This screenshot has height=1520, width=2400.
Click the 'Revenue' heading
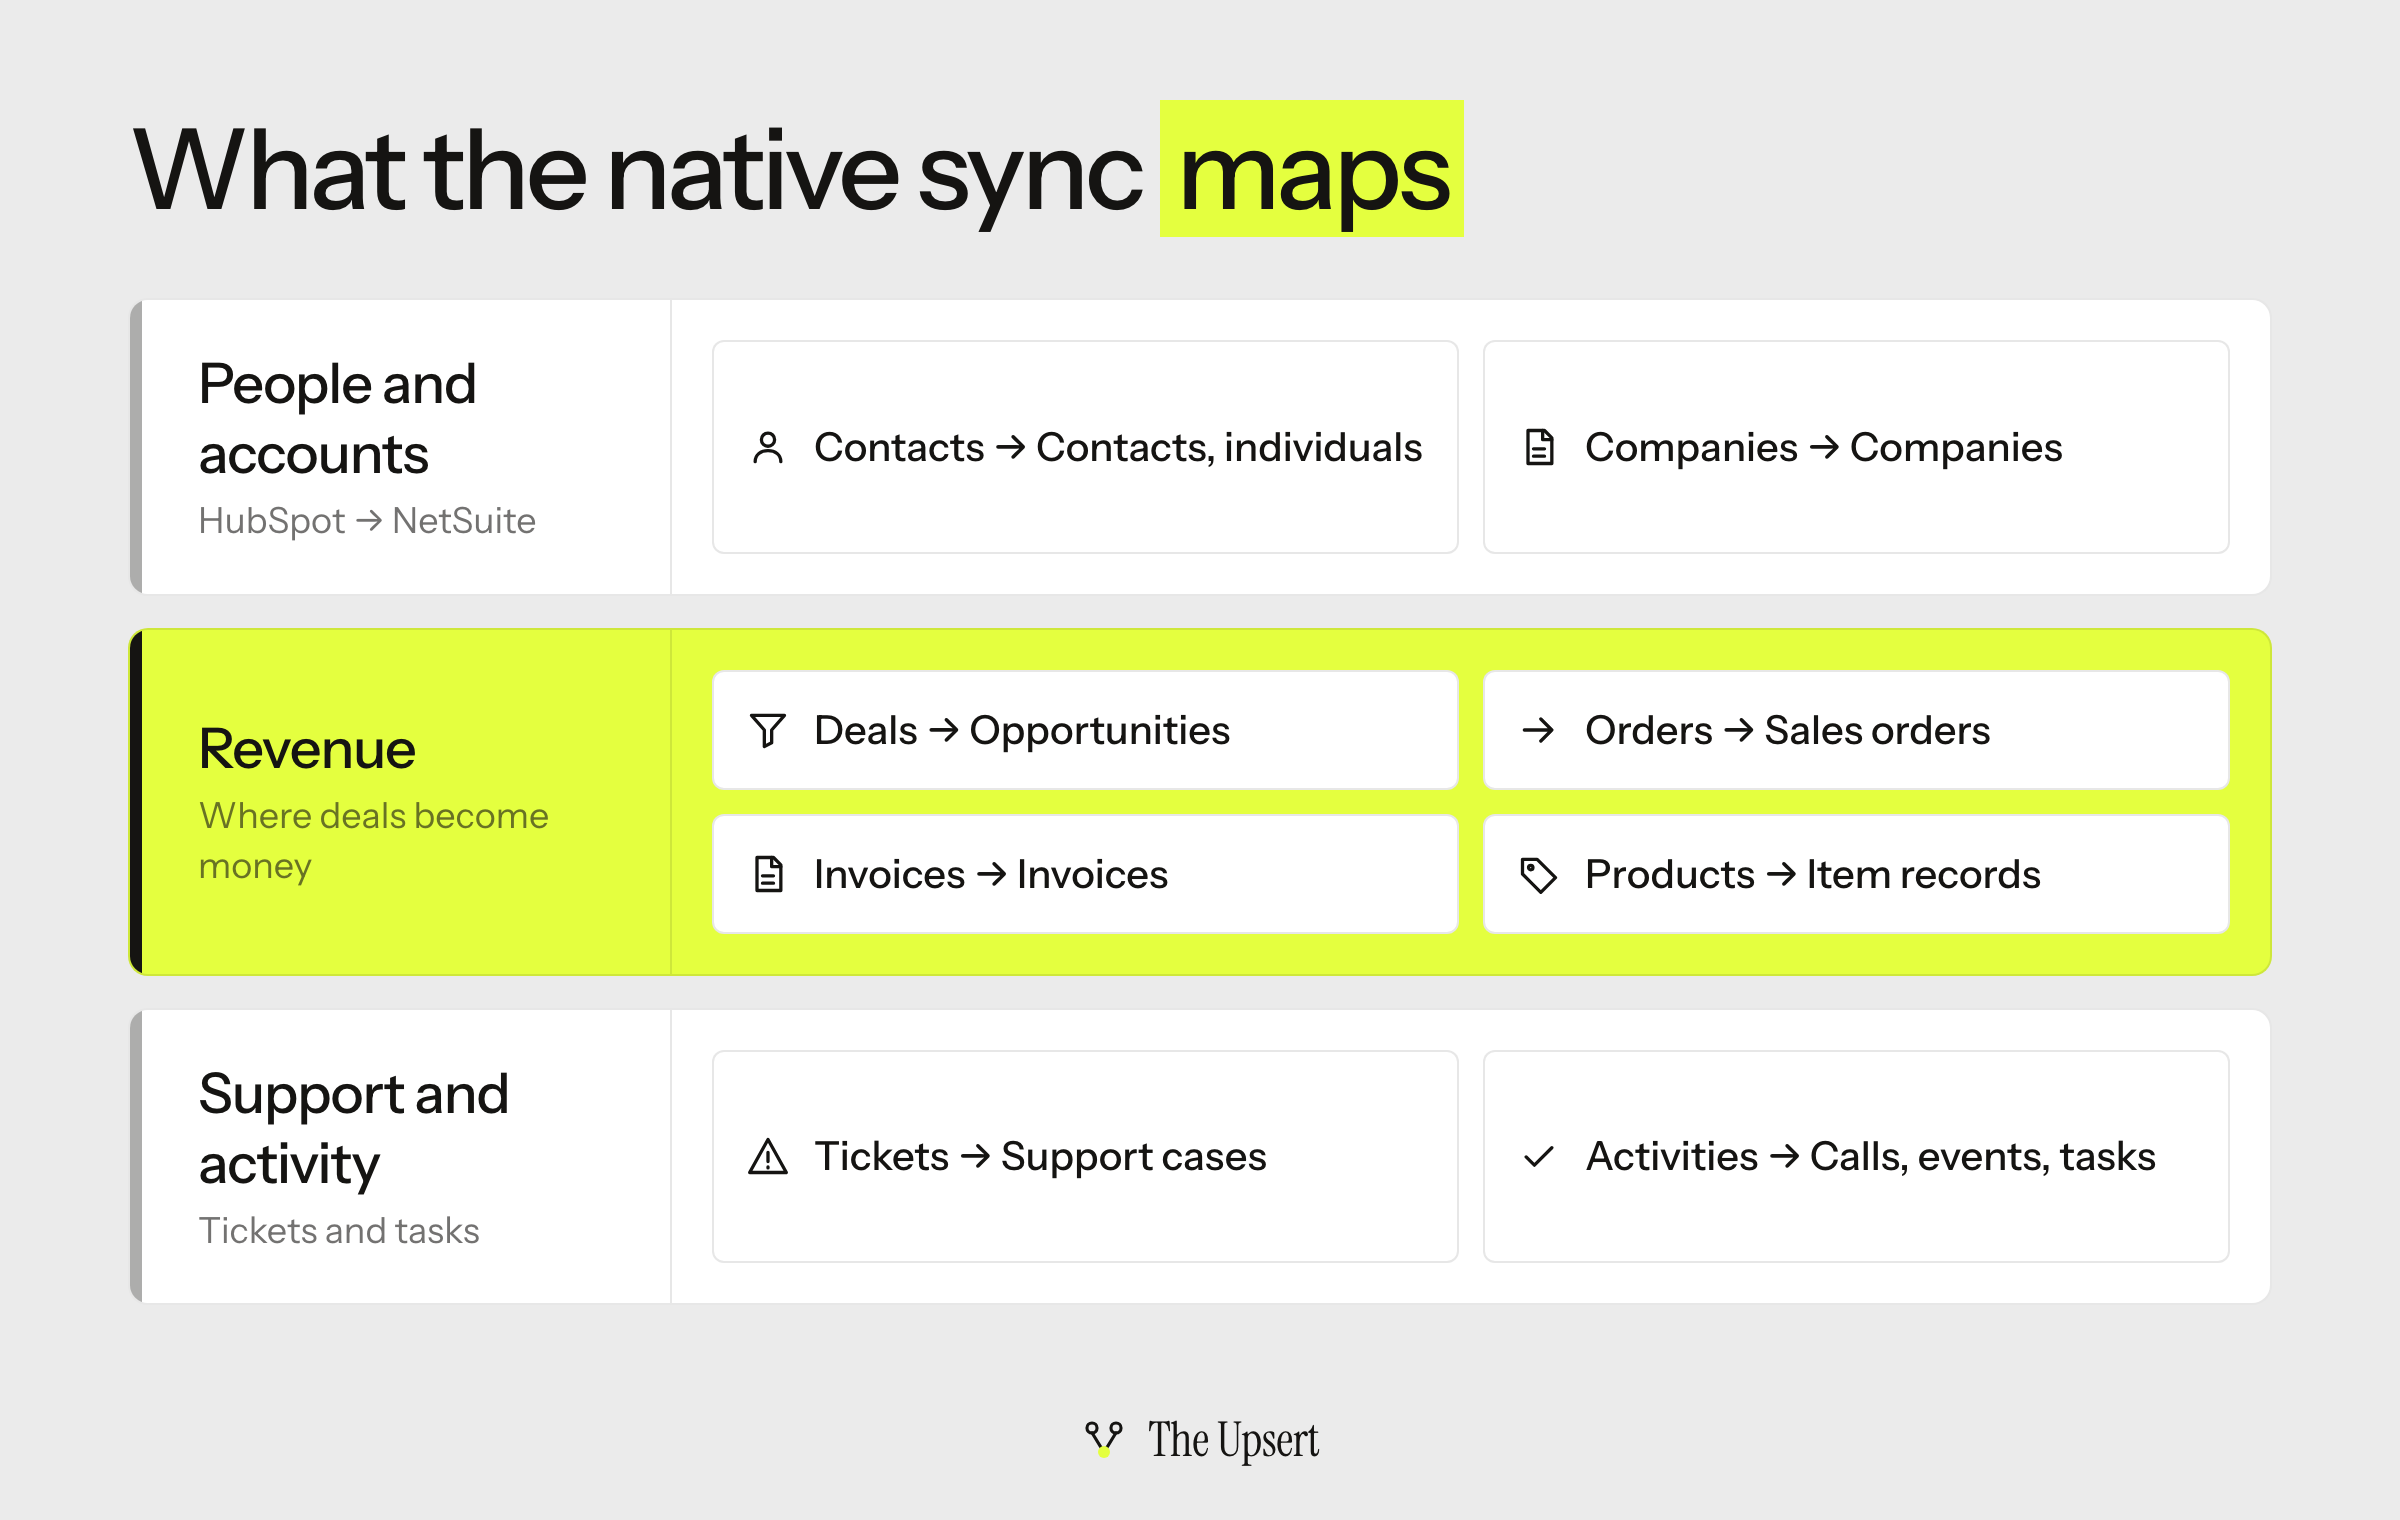307,749
